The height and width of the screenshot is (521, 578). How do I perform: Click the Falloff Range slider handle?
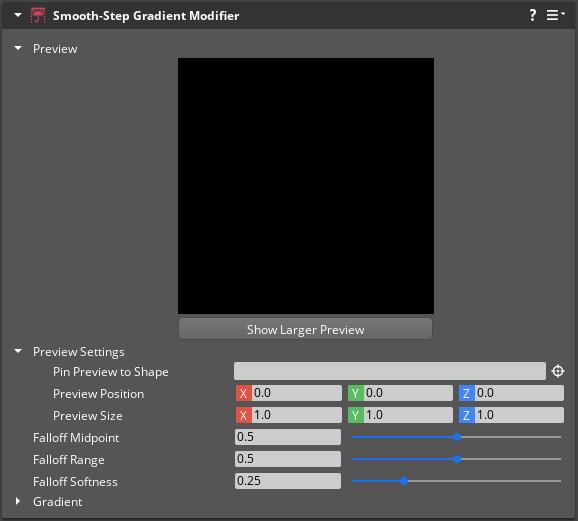[457, 459]
